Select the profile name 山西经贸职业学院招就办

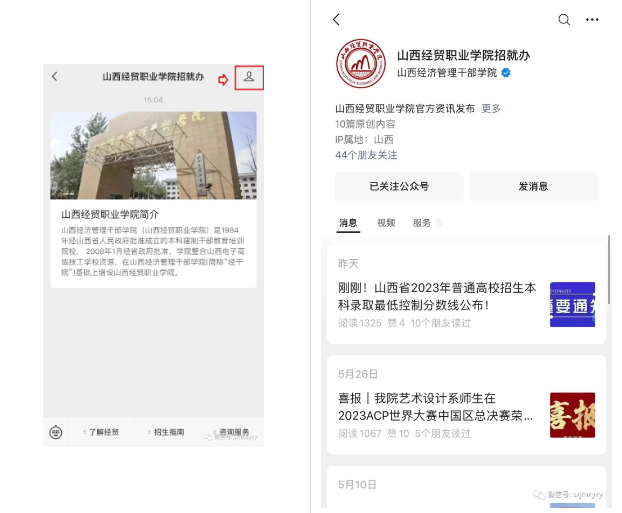[464, 55]
